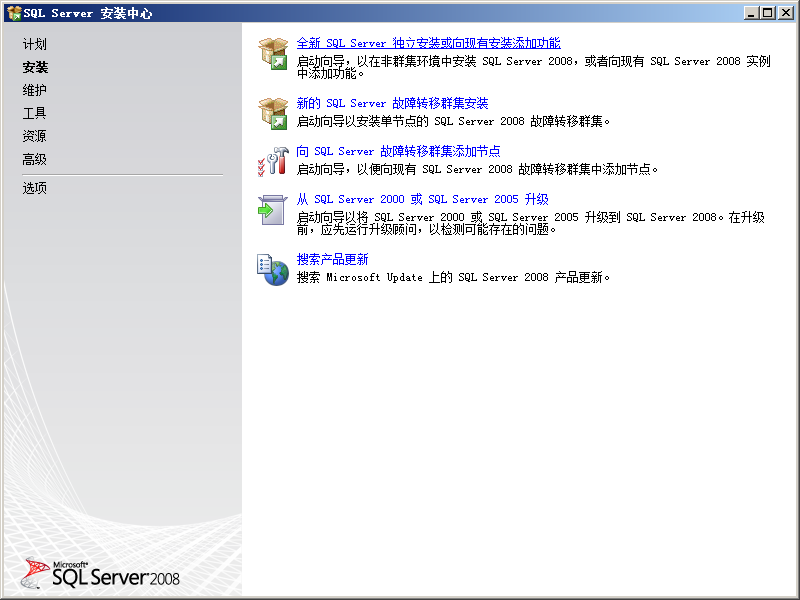The height and width of the screenshot is (600, 800).
Task: Click the box icon for new standalone installation
Action: pyautogui.click(x=273, y=53)
